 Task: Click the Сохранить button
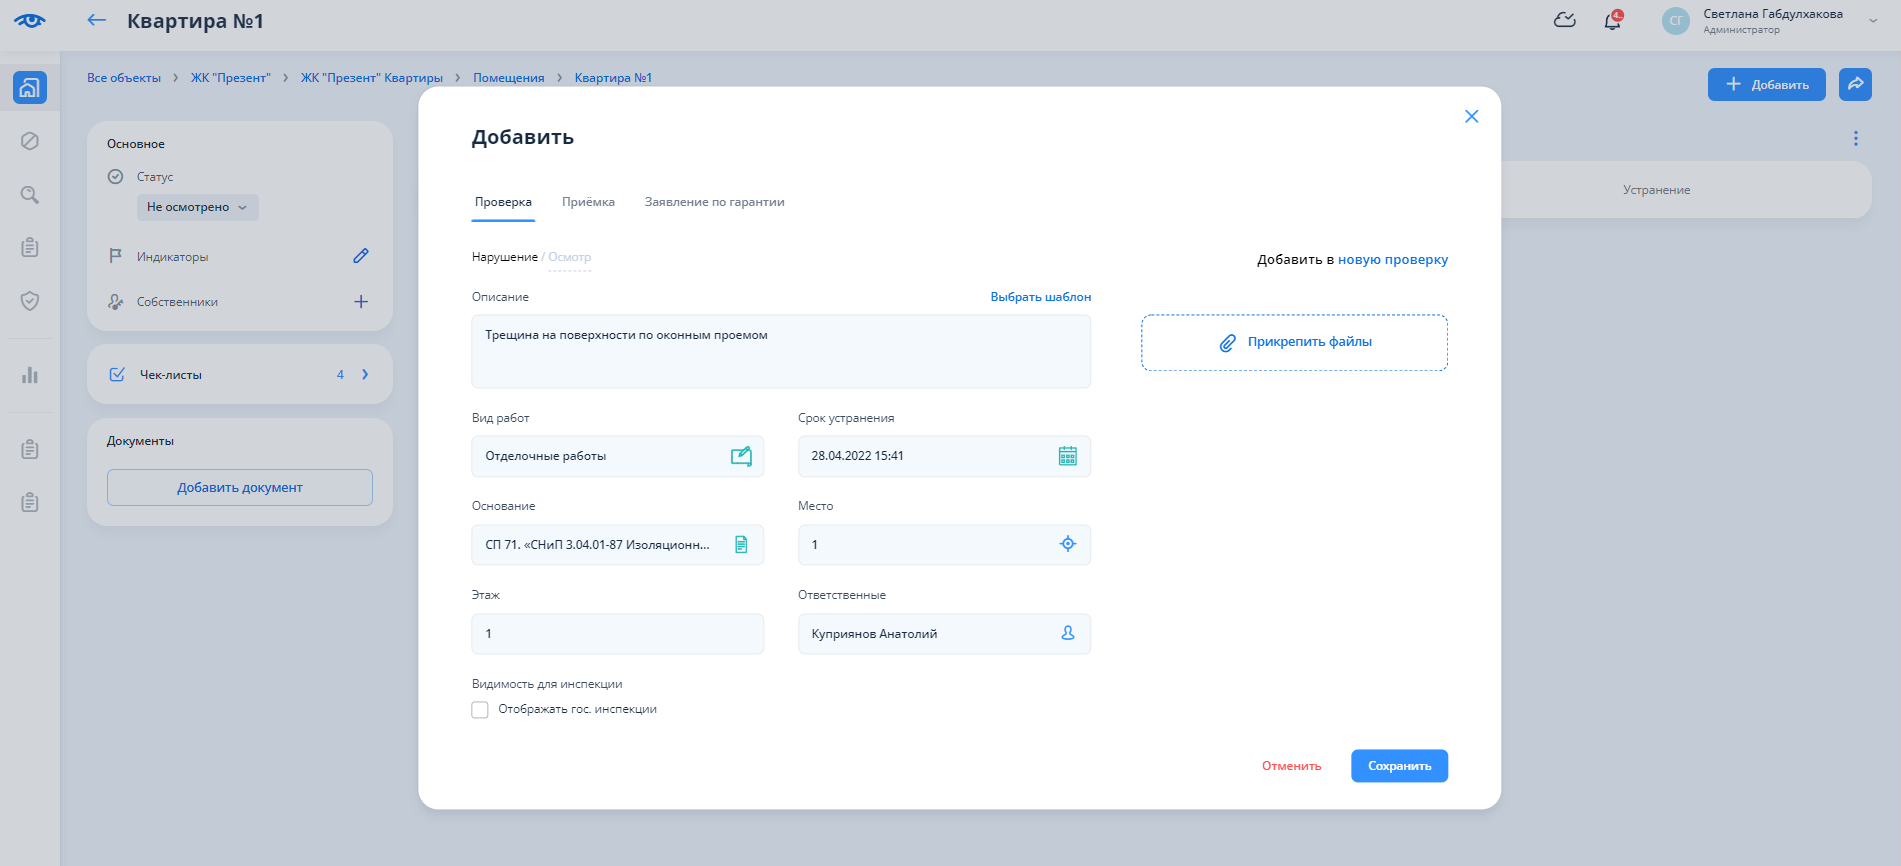[1398, 766]
